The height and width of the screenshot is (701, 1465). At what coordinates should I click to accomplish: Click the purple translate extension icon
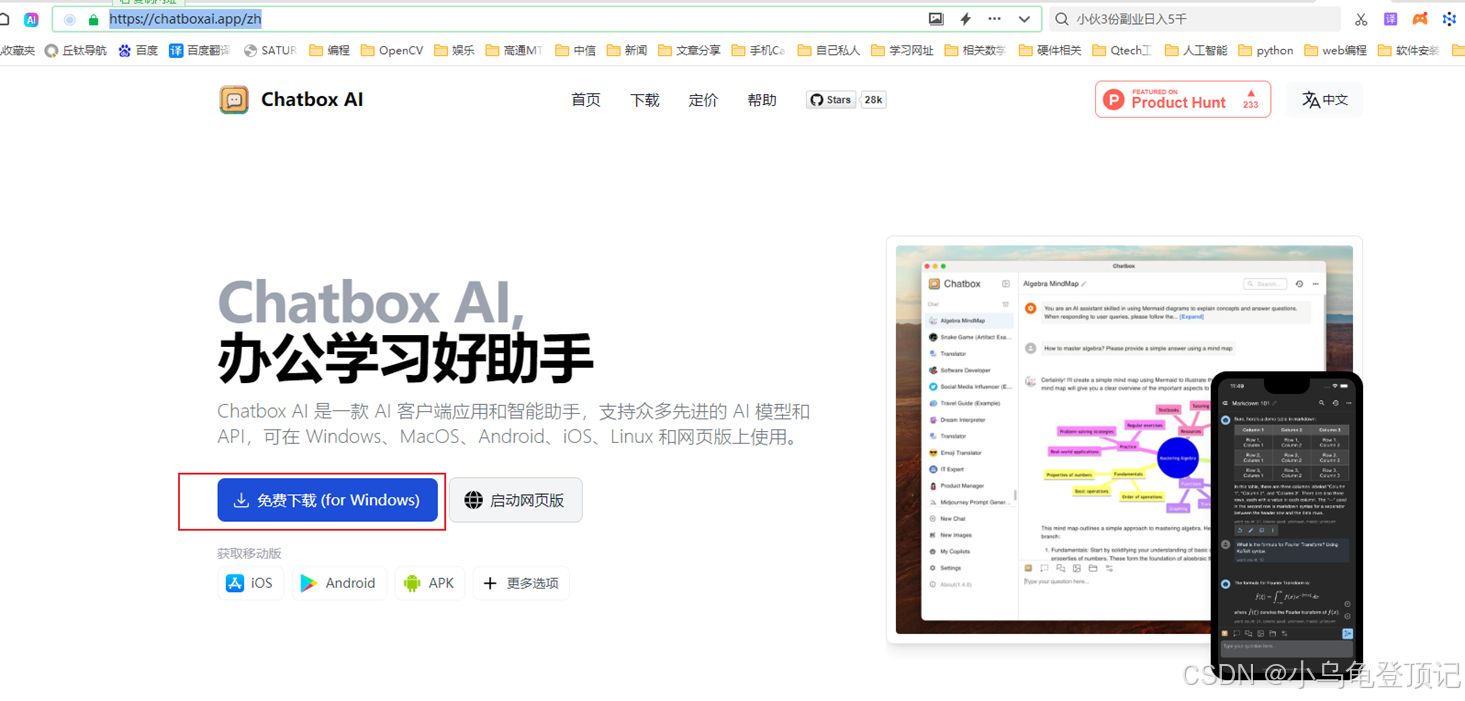1390,19
